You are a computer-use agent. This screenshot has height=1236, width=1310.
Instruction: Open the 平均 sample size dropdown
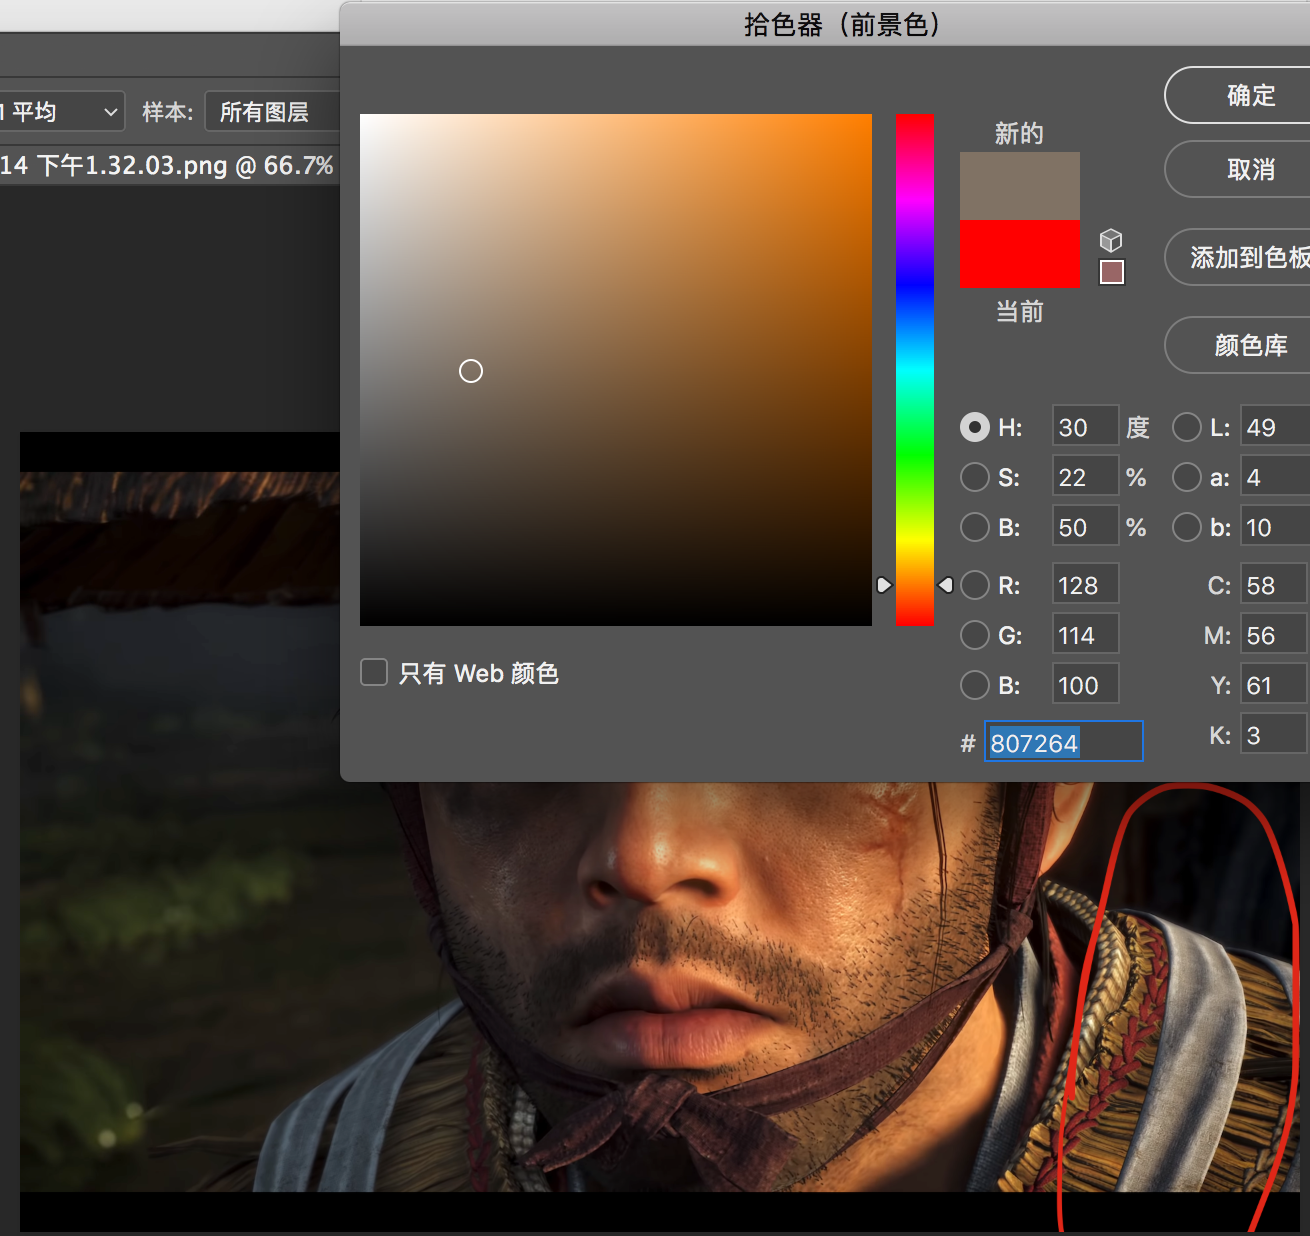[x=62, y=112]
